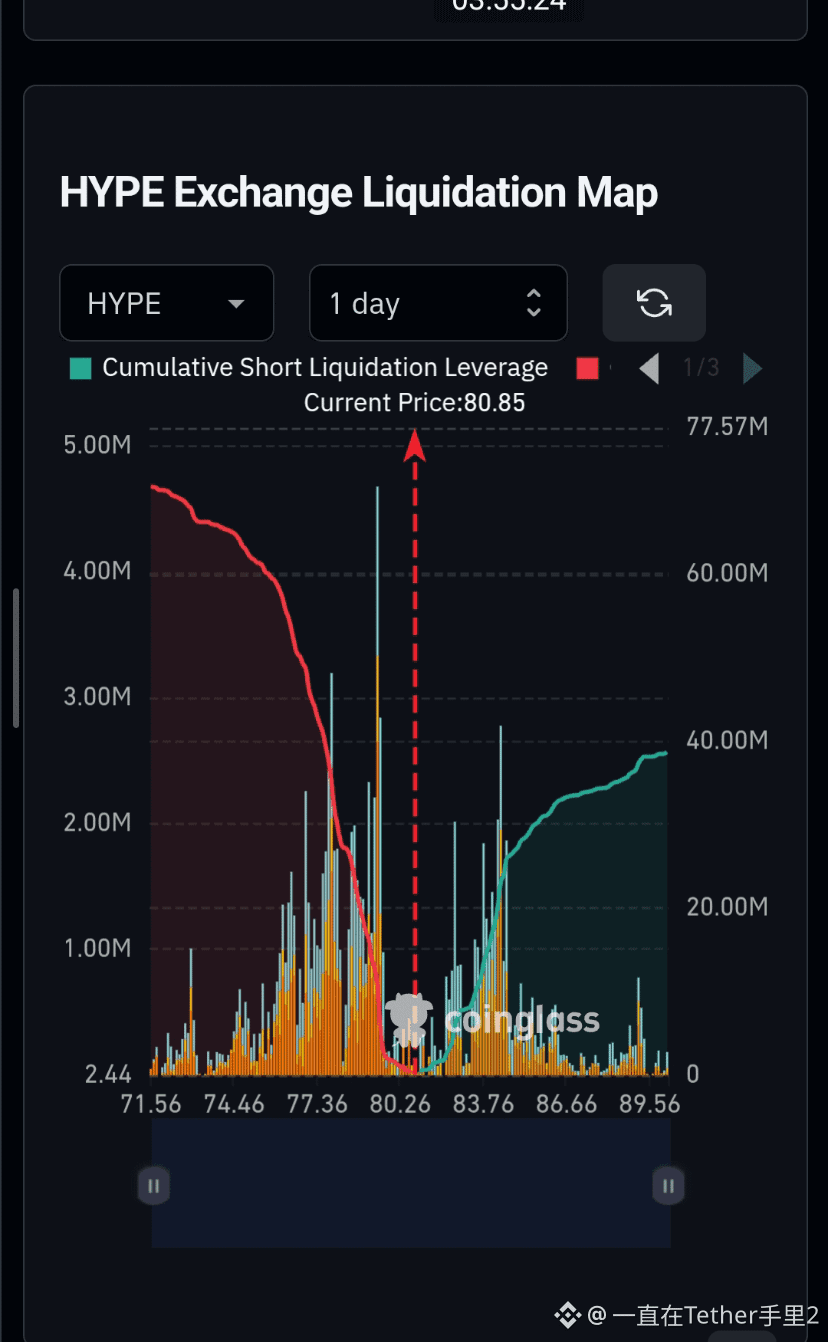Click the 2.44 left axis minimum label

(108, 1075)
